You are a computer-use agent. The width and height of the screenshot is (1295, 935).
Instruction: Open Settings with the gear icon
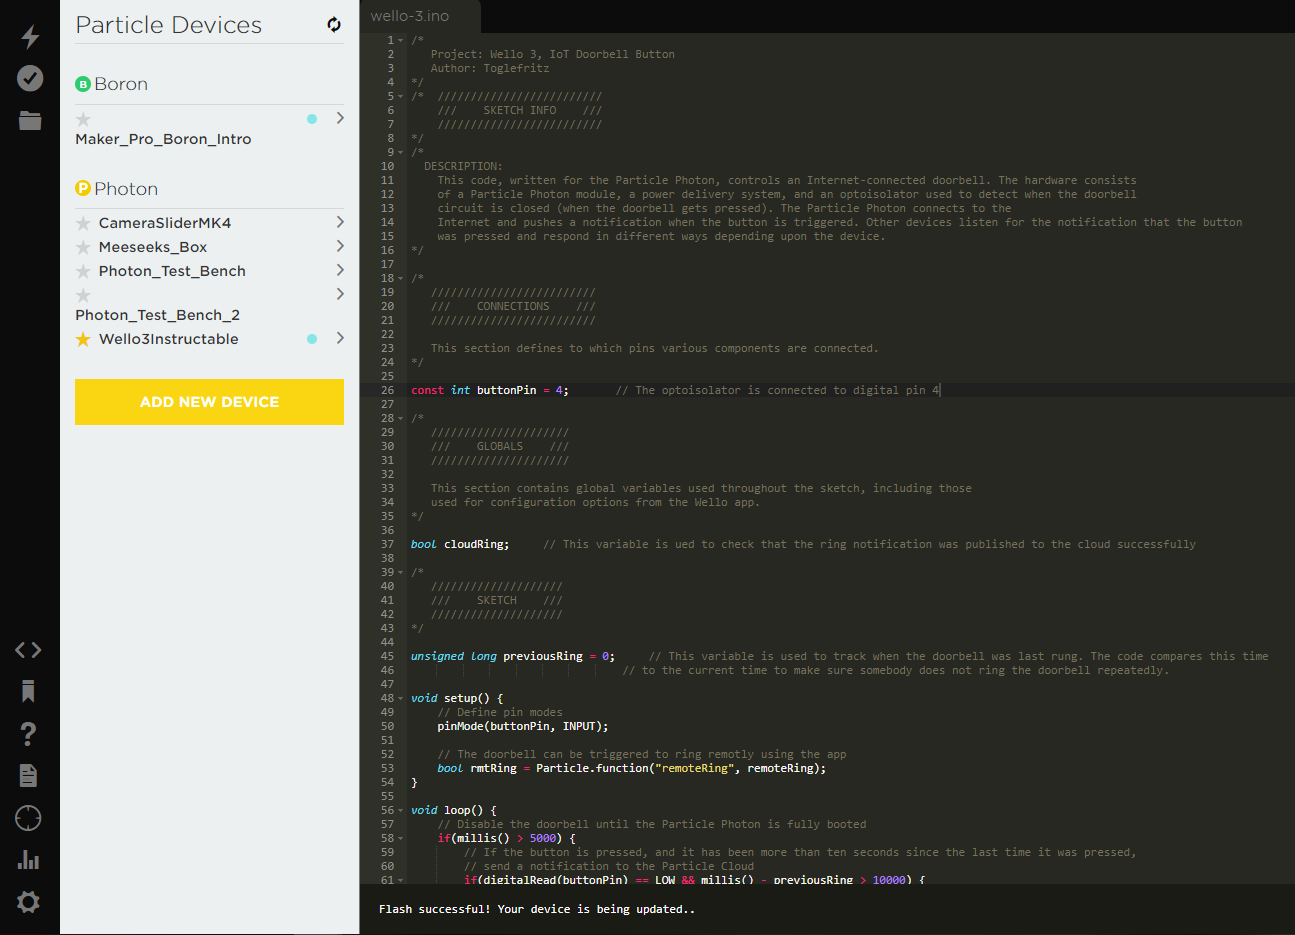click(28, 901)
